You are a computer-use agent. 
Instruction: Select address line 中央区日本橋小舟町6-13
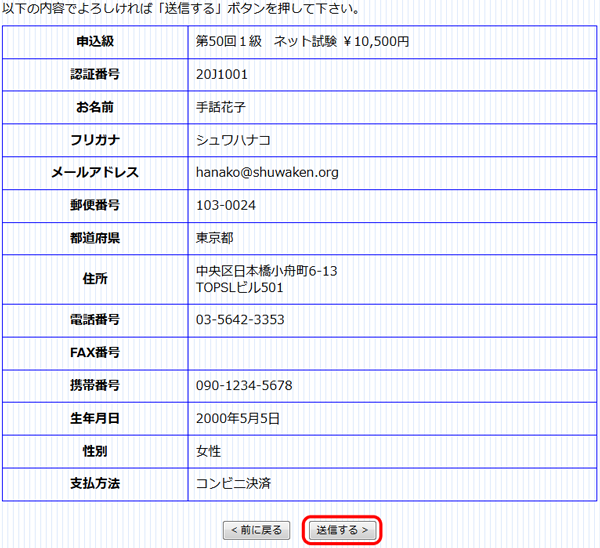tap(267, 271)
